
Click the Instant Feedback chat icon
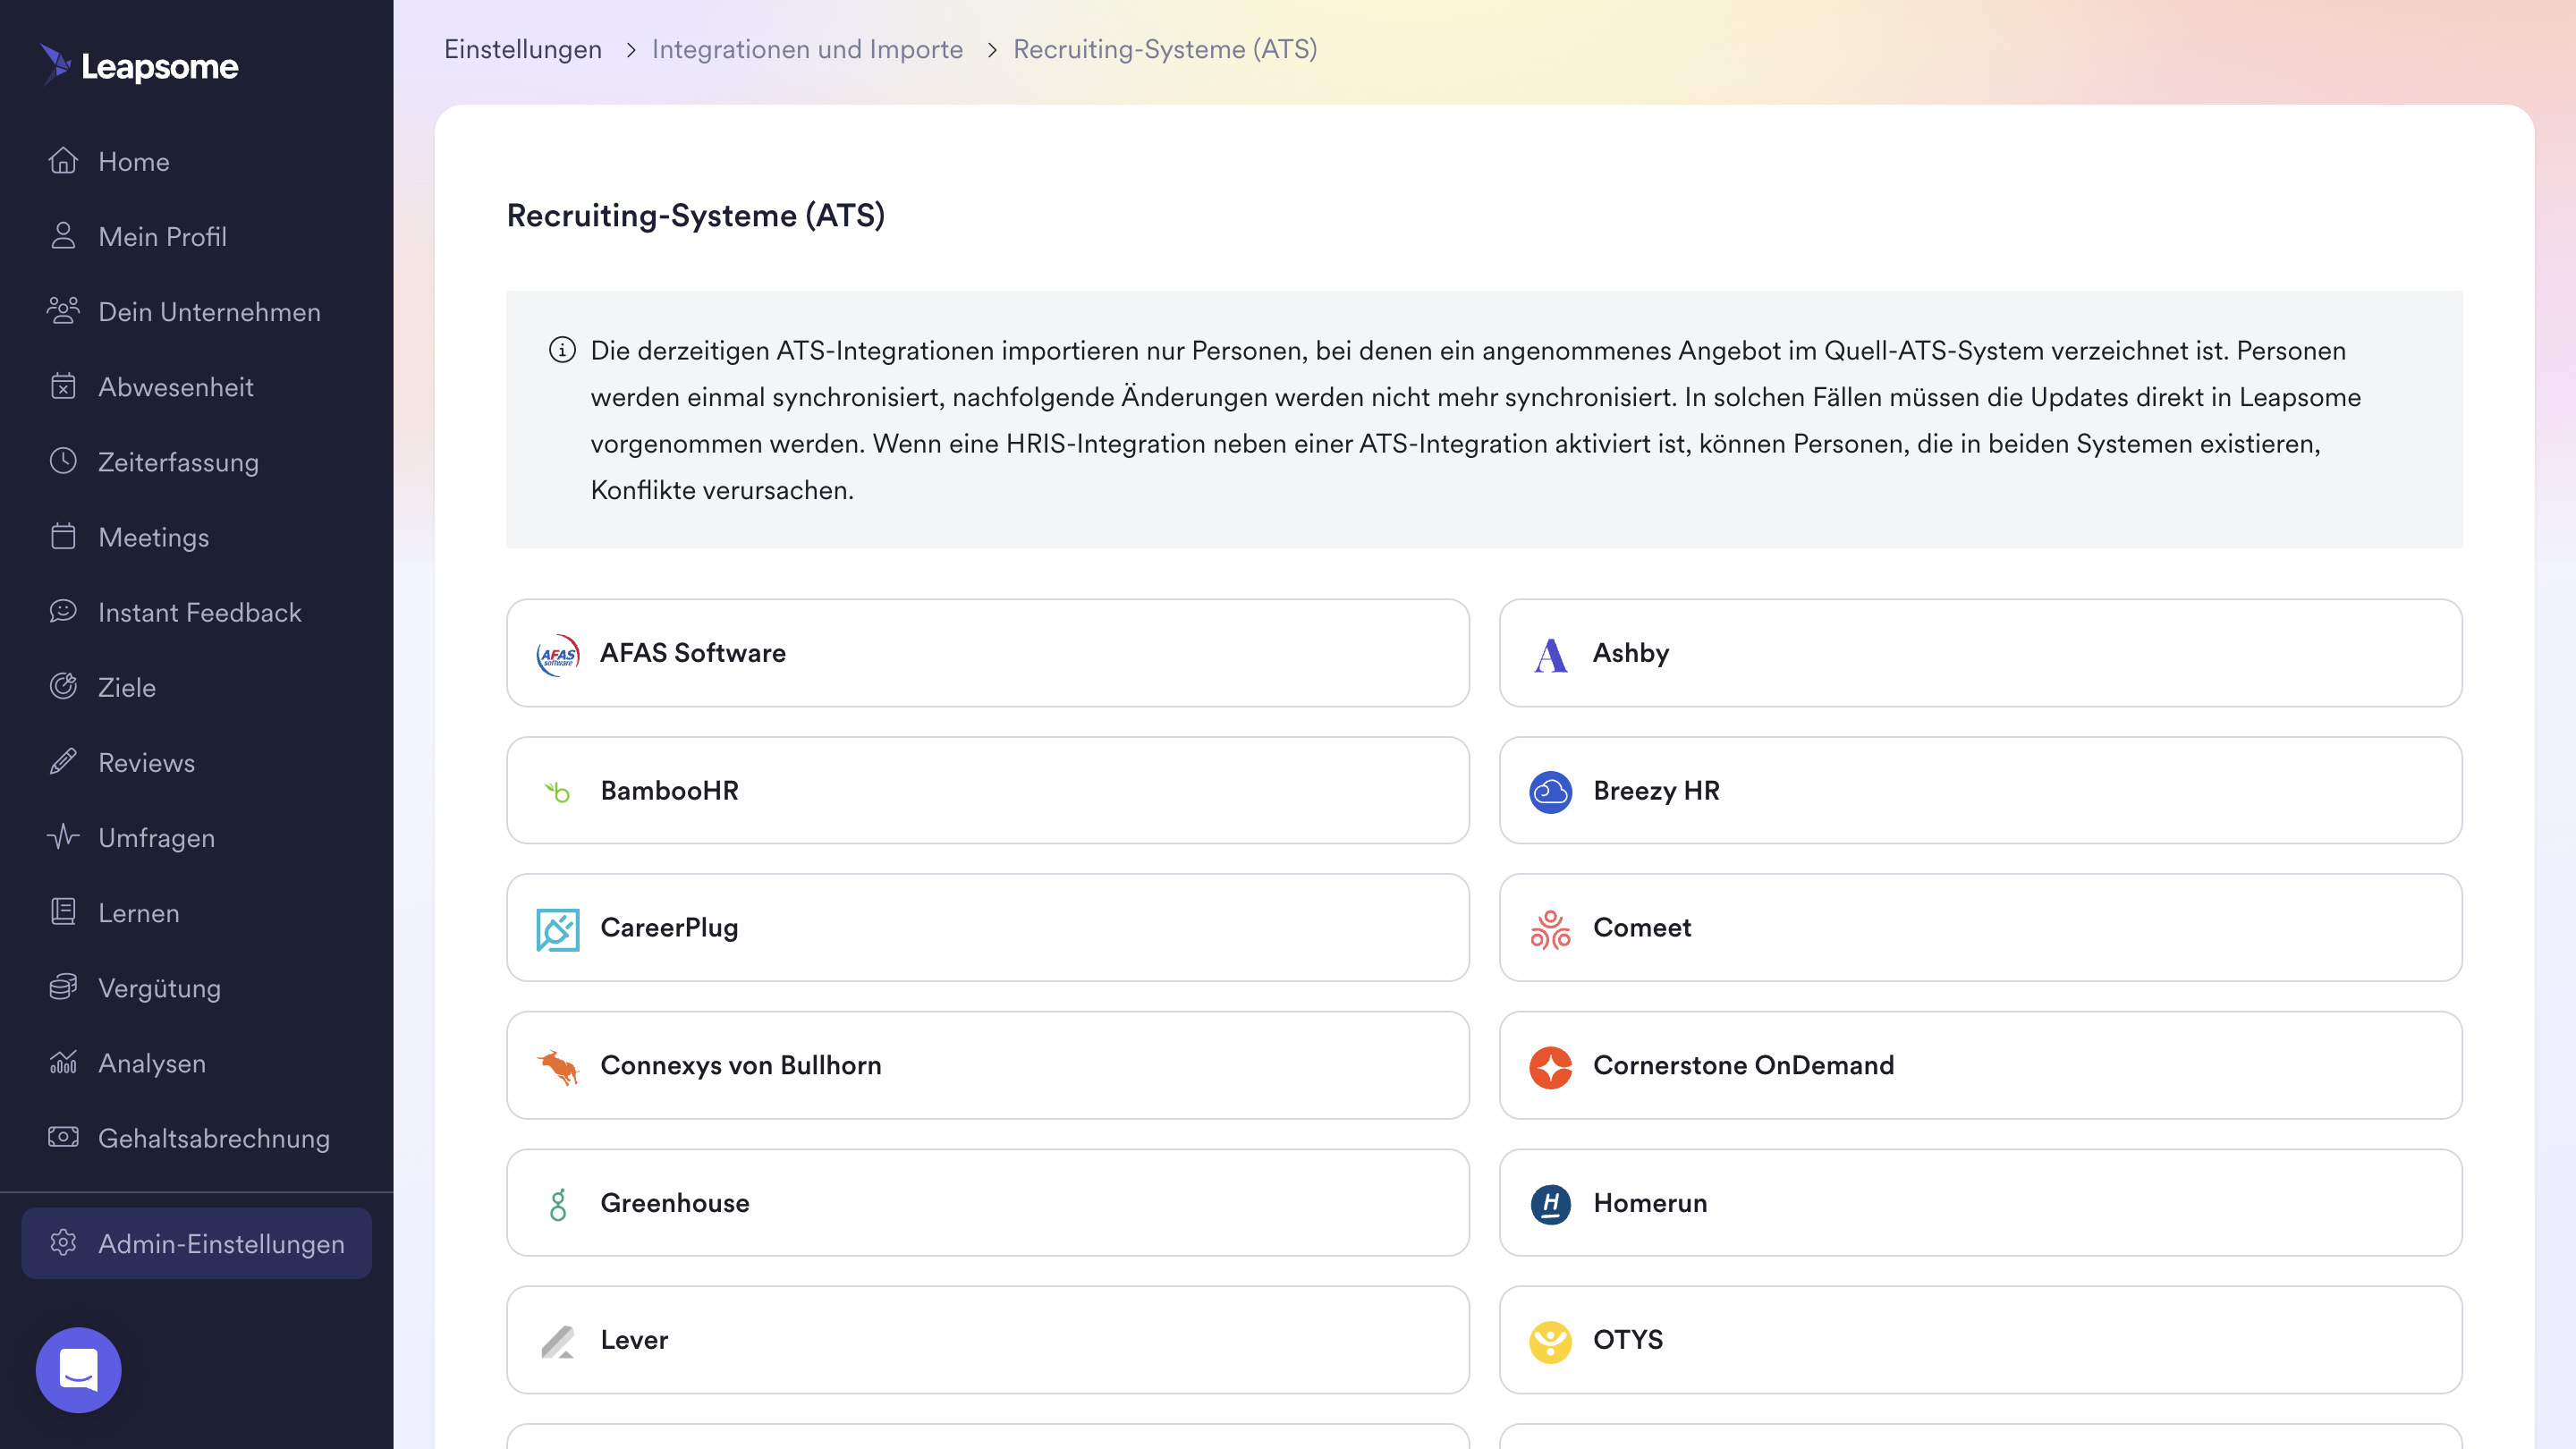pos(63,611)
